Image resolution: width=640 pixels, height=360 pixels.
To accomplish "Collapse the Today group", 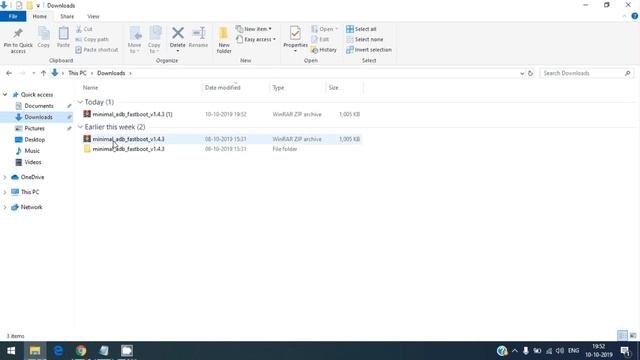I will click(80, 102).
